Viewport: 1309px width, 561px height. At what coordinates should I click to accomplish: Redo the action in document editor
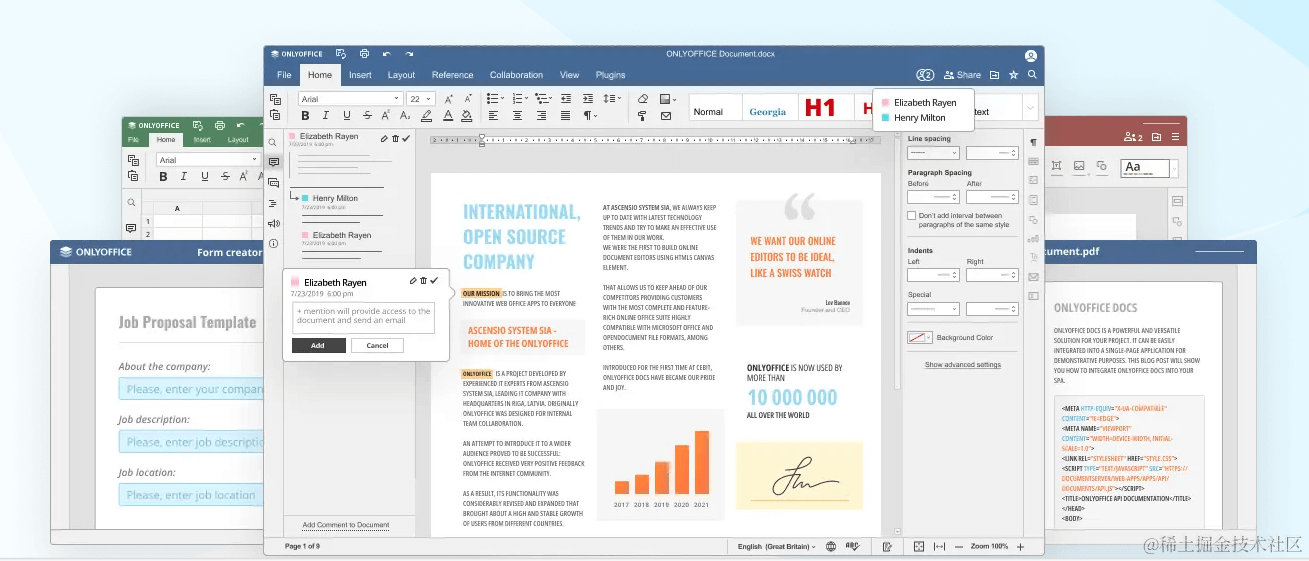tap(410, 54)
